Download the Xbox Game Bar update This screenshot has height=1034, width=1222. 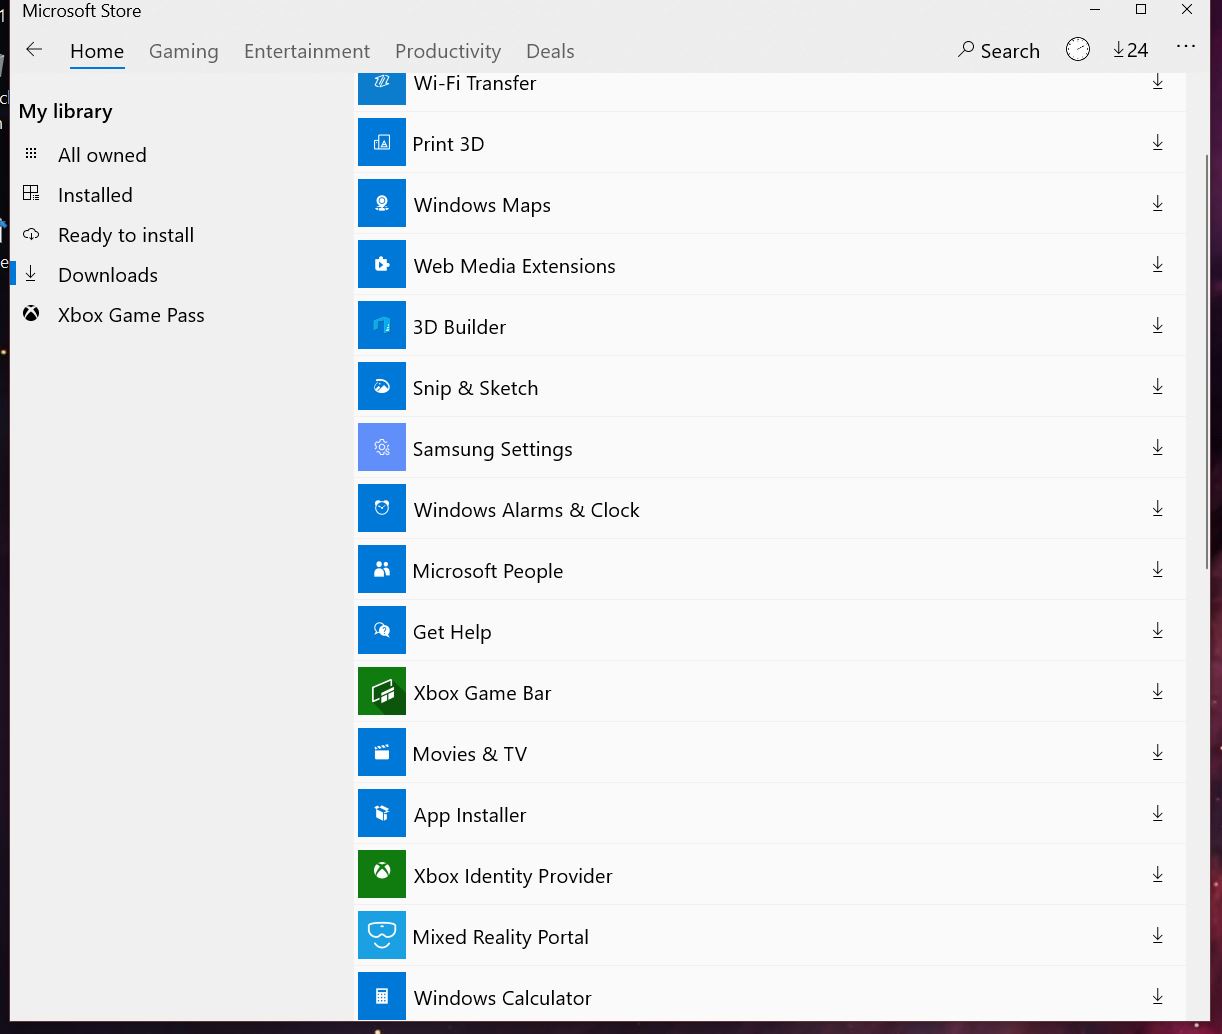pos(1157,692)
